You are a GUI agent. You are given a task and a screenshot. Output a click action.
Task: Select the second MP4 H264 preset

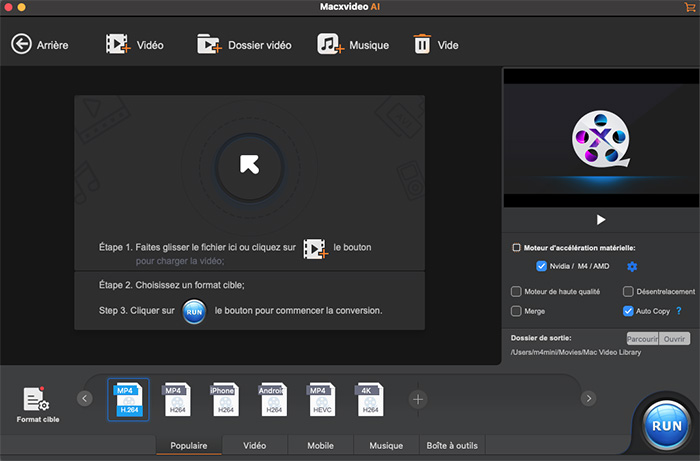(177, 399)
